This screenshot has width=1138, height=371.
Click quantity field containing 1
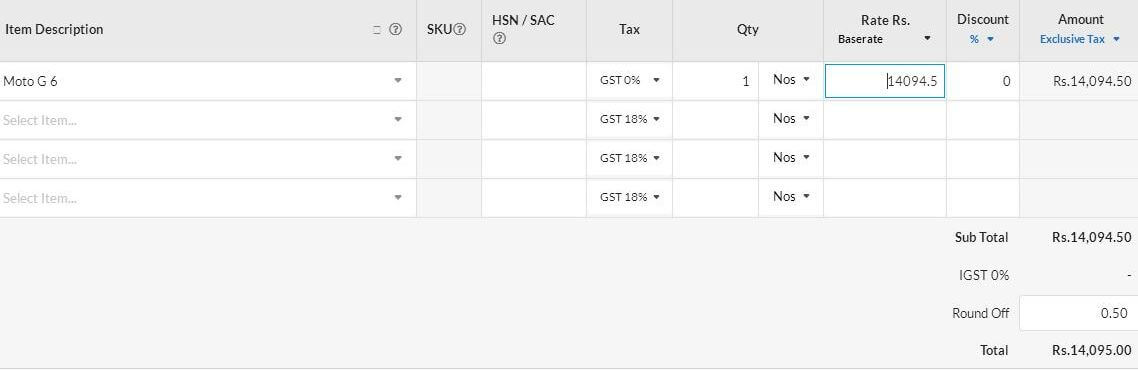pos(716,81)
